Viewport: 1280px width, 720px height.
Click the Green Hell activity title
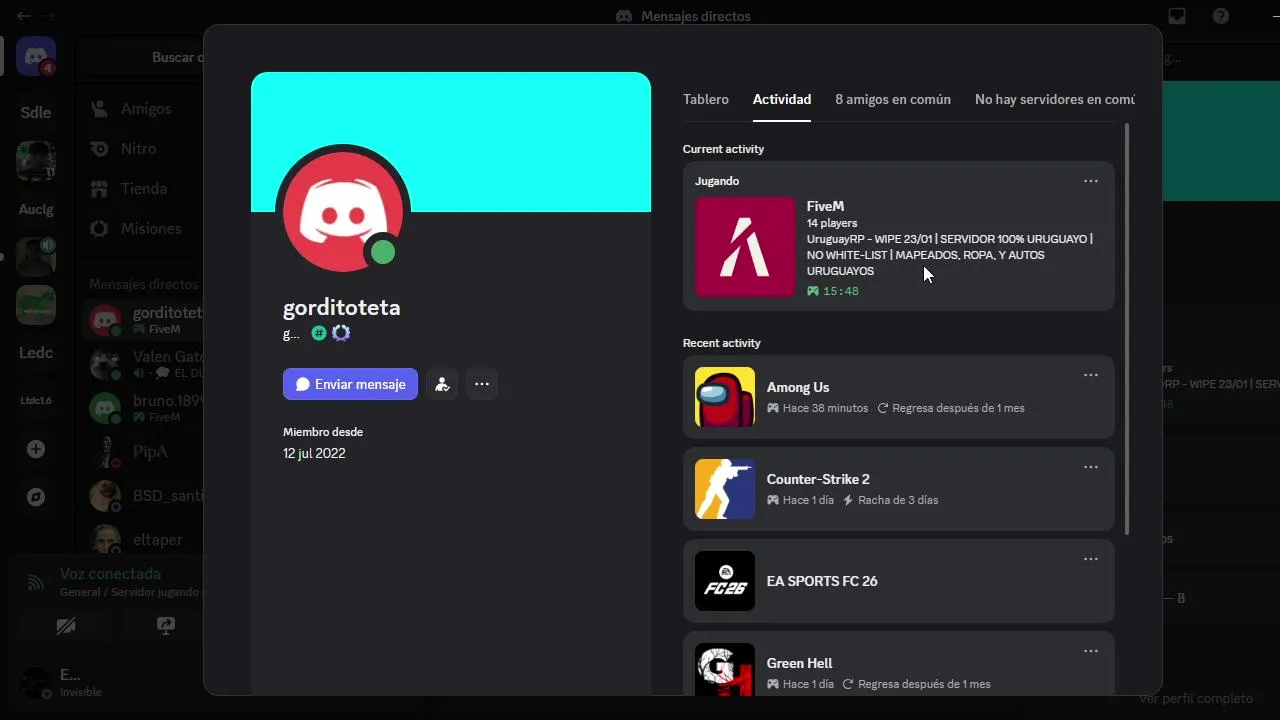click(x=800, y=663)
